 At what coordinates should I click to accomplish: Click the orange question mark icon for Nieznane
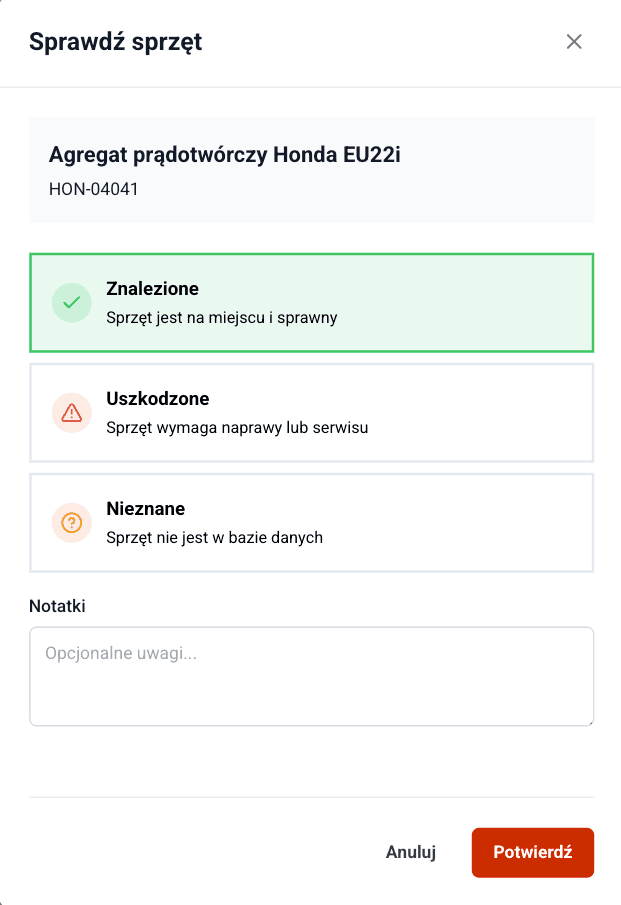tap(71, 522)
